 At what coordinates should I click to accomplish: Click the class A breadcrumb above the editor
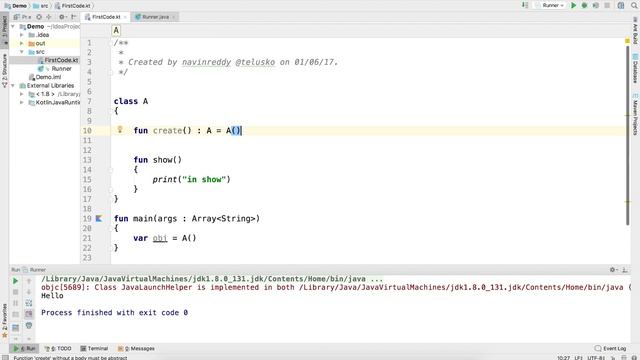116,30
